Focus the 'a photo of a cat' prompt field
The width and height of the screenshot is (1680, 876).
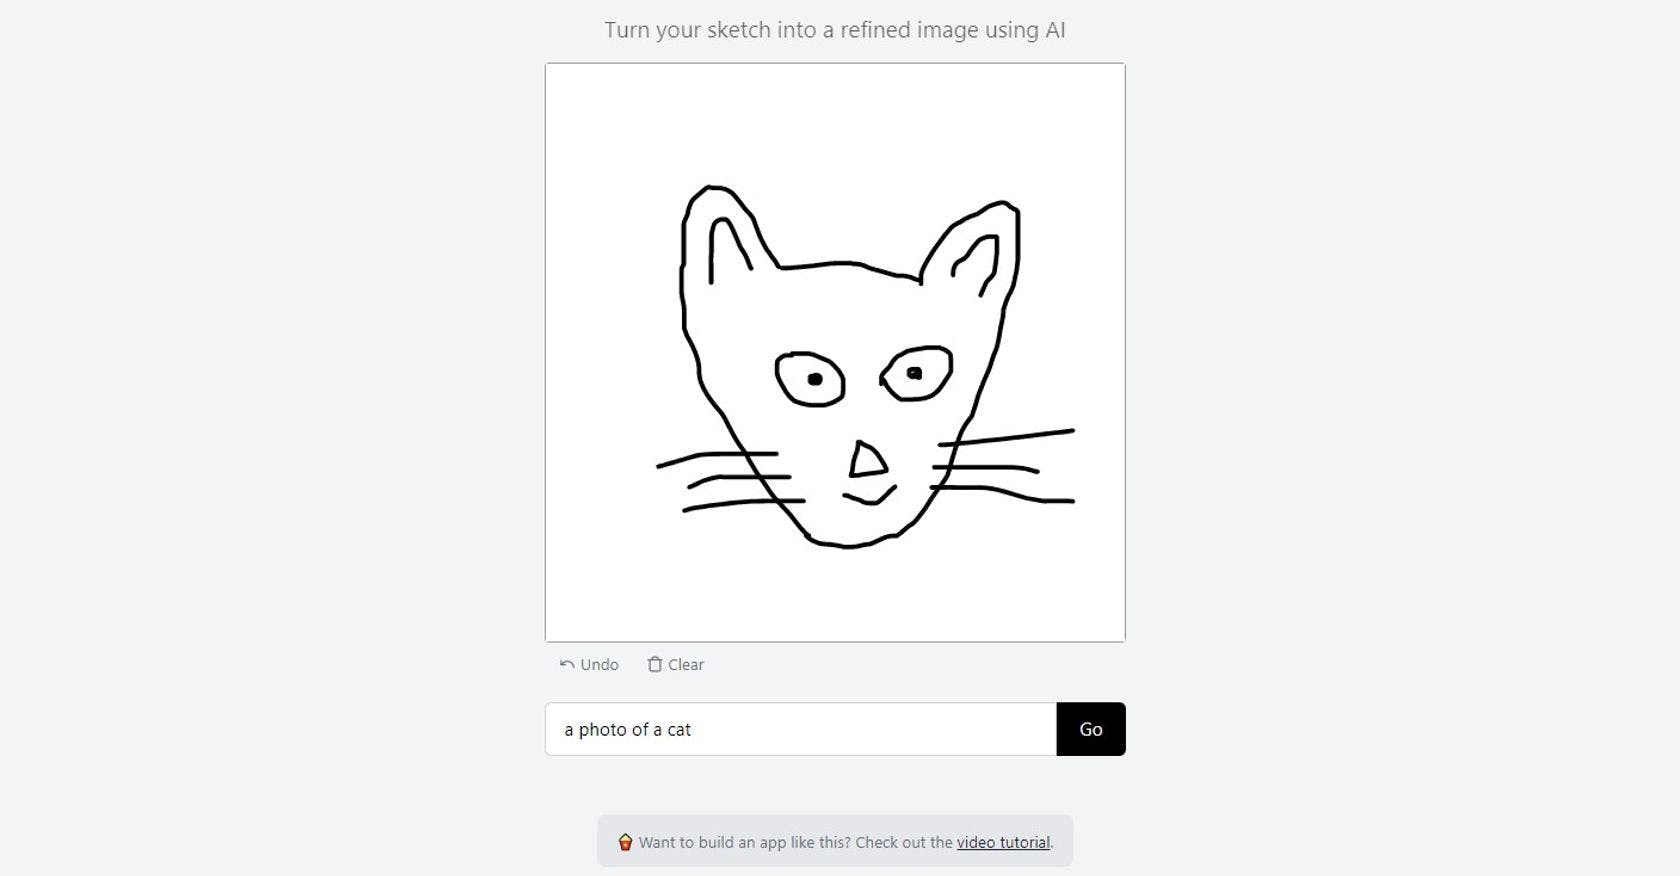(800, 729)
